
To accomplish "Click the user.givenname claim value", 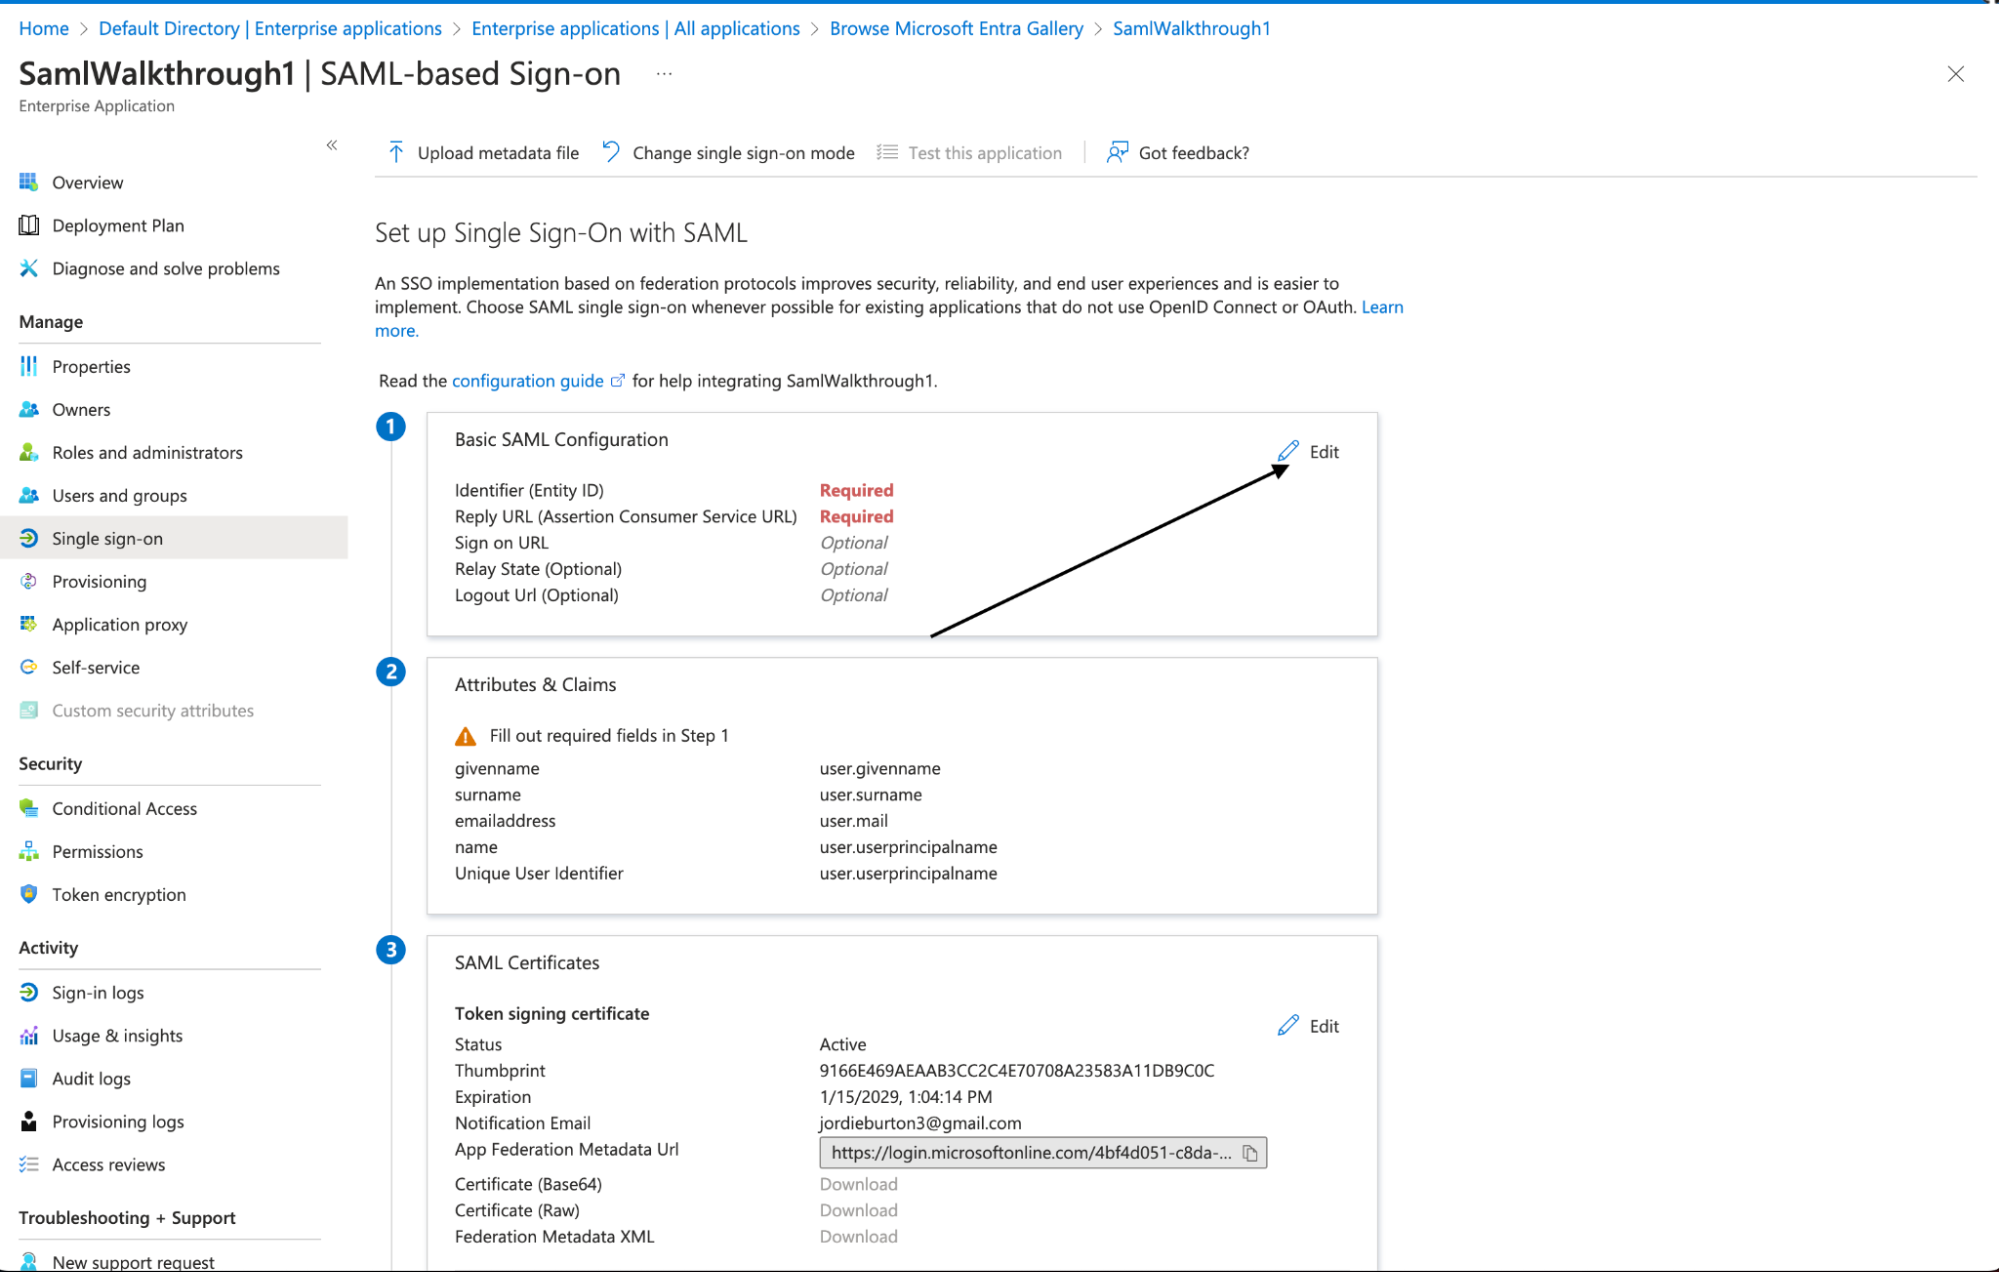I will (880, 768).
